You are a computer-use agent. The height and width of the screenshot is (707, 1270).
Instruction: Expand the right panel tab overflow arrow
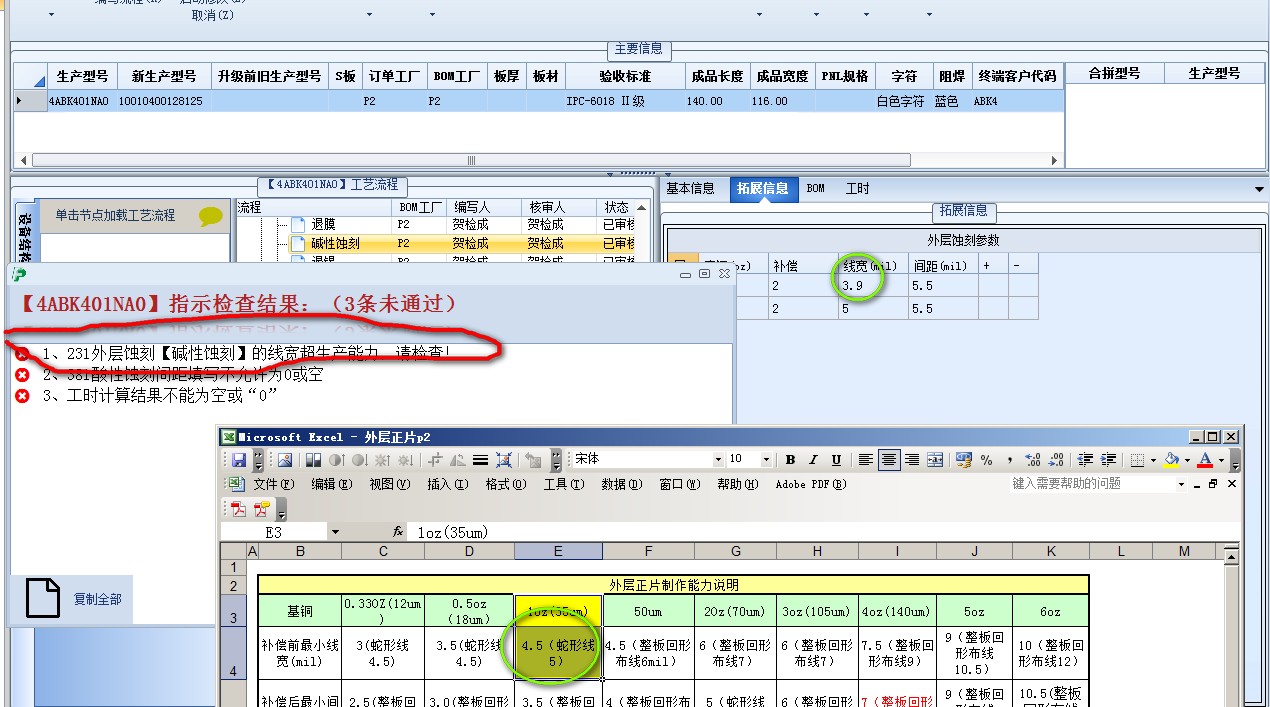pyautogui.click(x=1259, y=188)
